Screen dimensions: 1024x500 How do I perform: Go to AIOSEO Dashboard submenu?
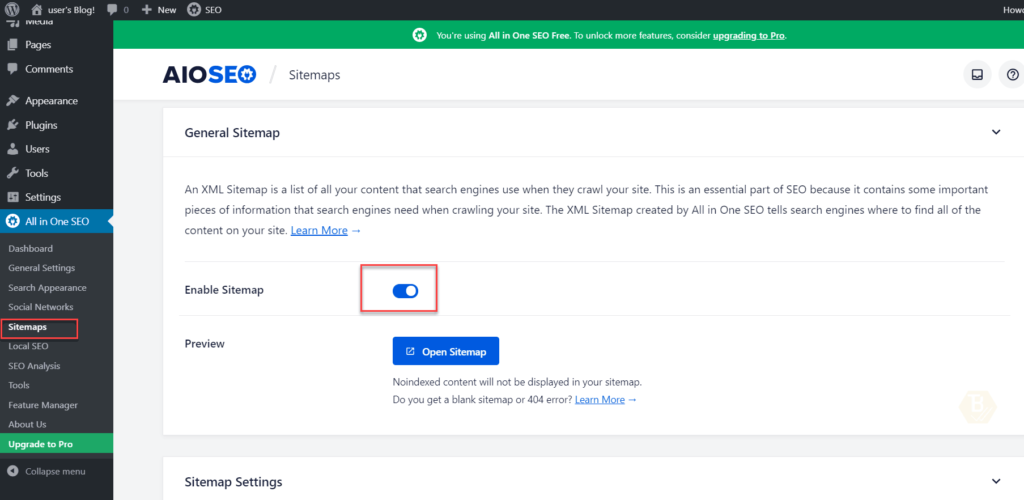(31, 249)
